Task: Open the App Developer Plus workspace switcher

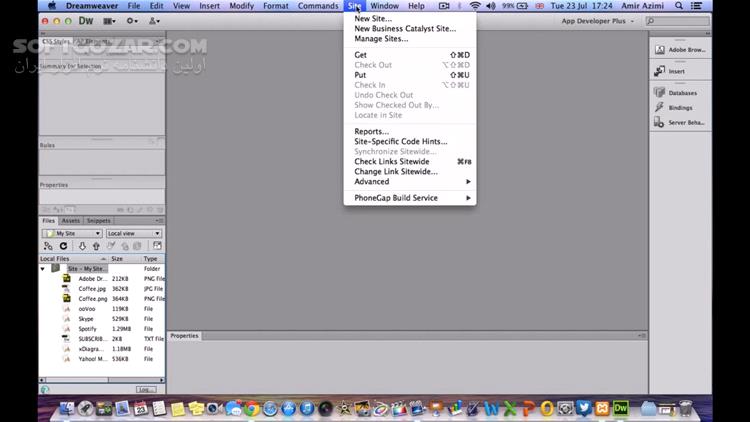Action: click(598, 21)
